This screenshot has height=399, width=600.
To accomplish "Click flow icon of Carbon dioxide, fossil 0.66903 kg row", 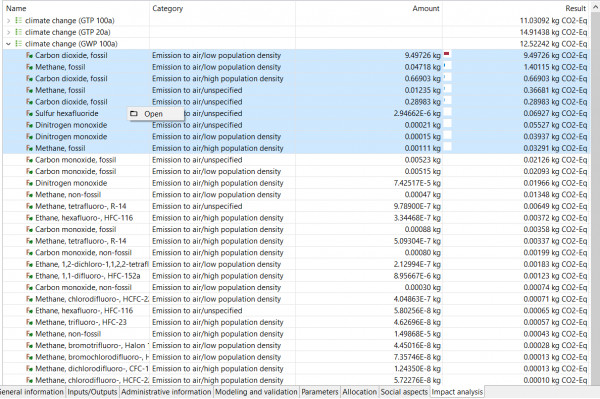I will [29, 79].
